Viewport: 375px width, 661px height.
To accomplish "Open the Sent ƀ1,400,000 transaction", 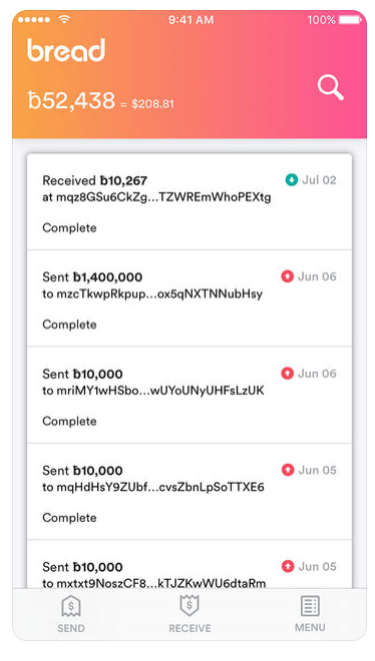I will 189,298.
